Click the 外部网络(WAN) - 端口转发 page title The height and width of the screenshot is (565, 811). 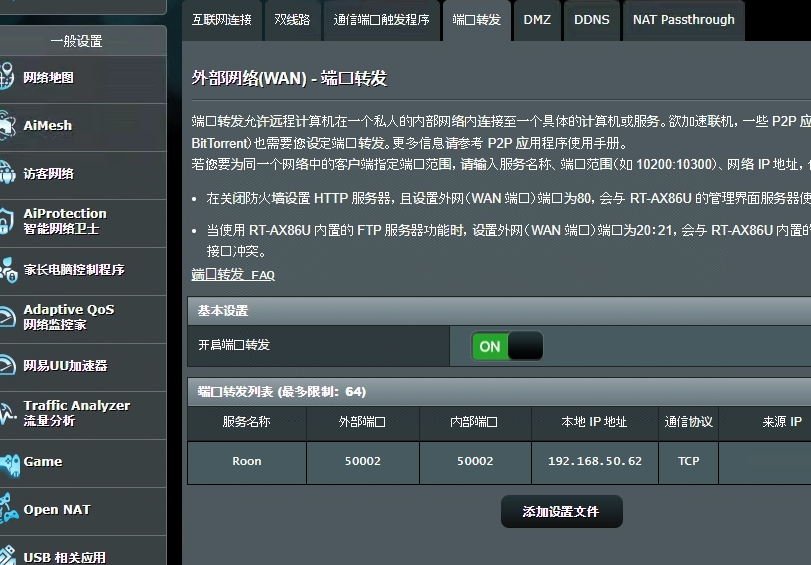[289, 78]
